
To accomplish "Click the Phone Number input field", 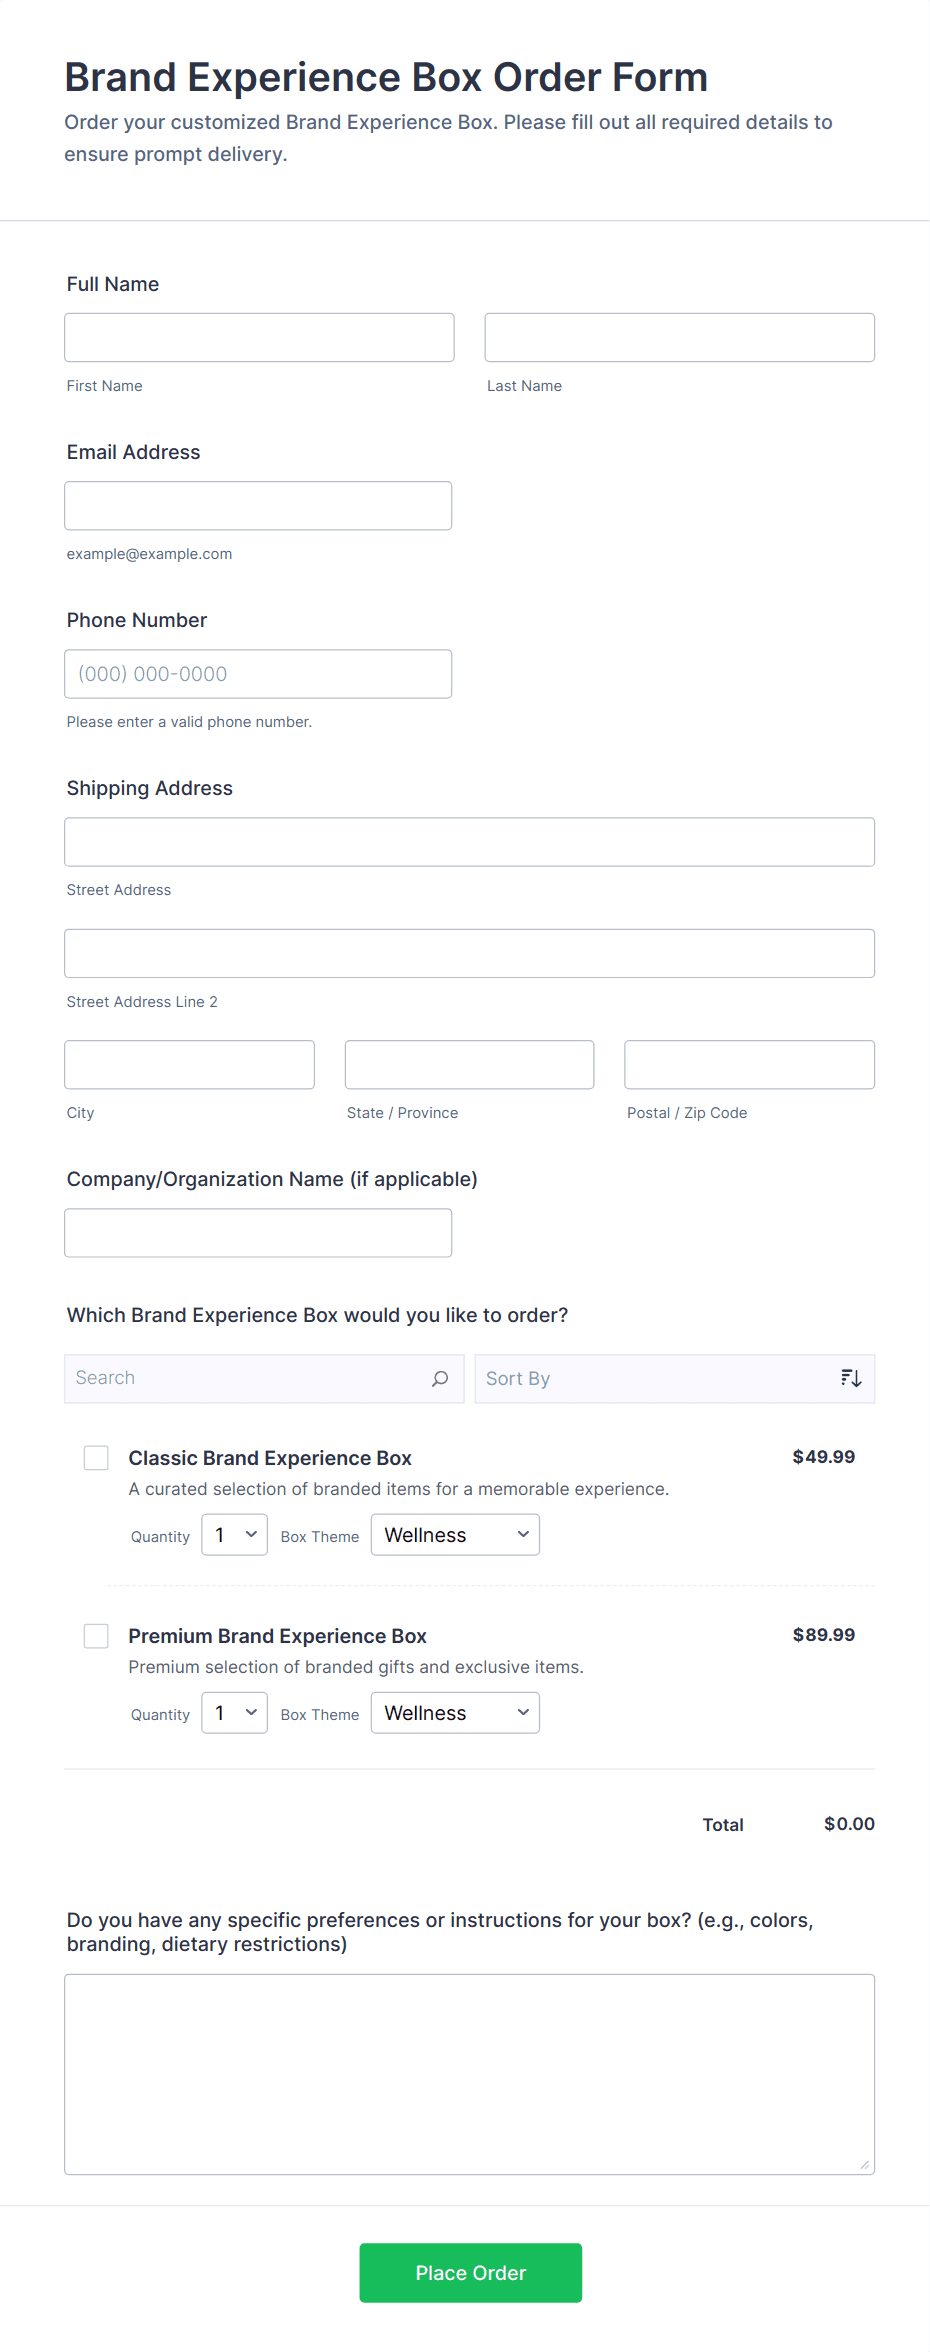I will (x=258, y=674).
